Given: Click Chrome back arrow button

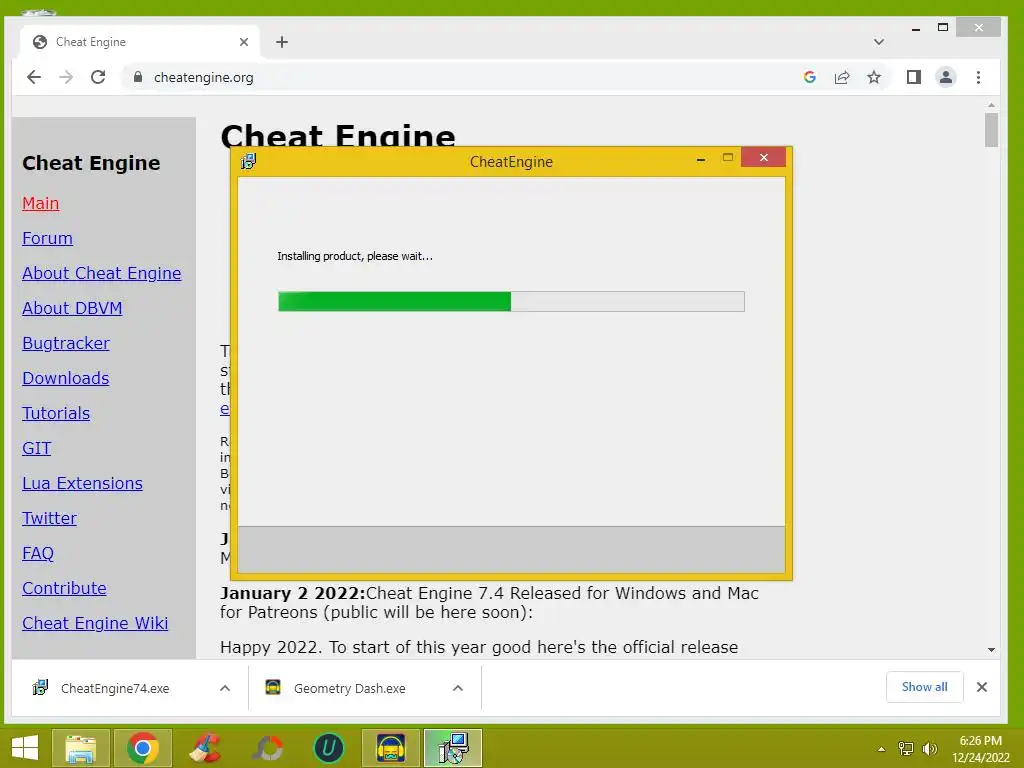Looking at the screenshot, I should click(x=34, y=77).
